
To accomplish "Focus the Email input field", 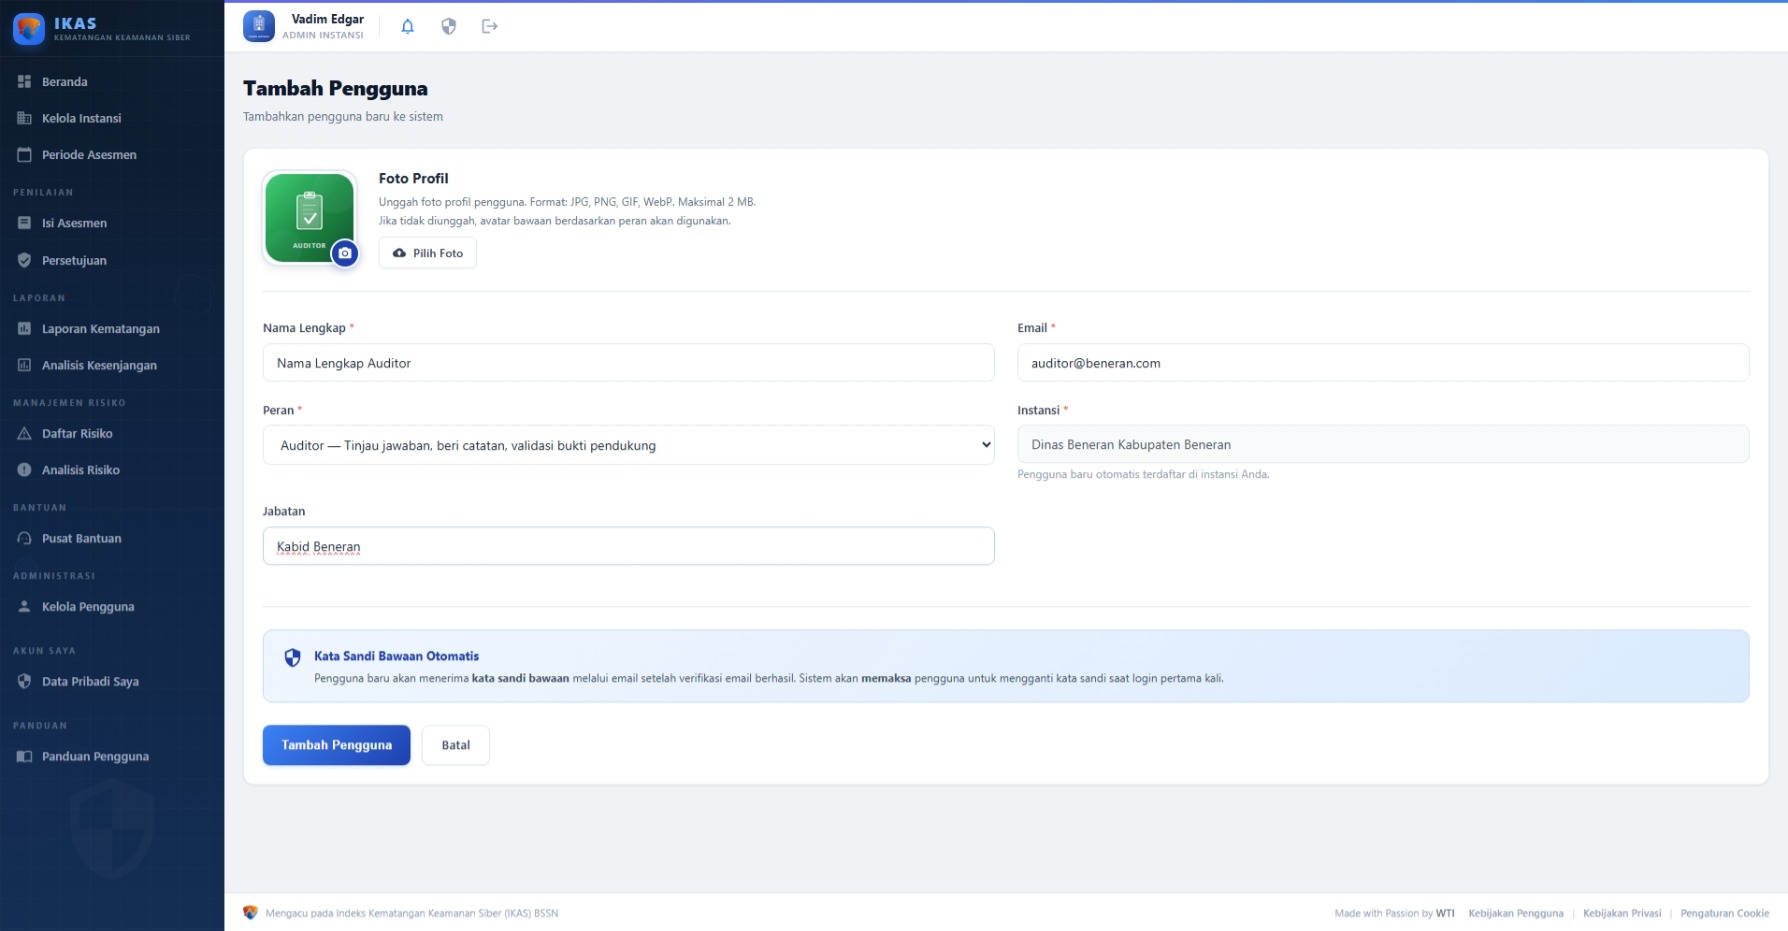I will (x=1382, y=363).
